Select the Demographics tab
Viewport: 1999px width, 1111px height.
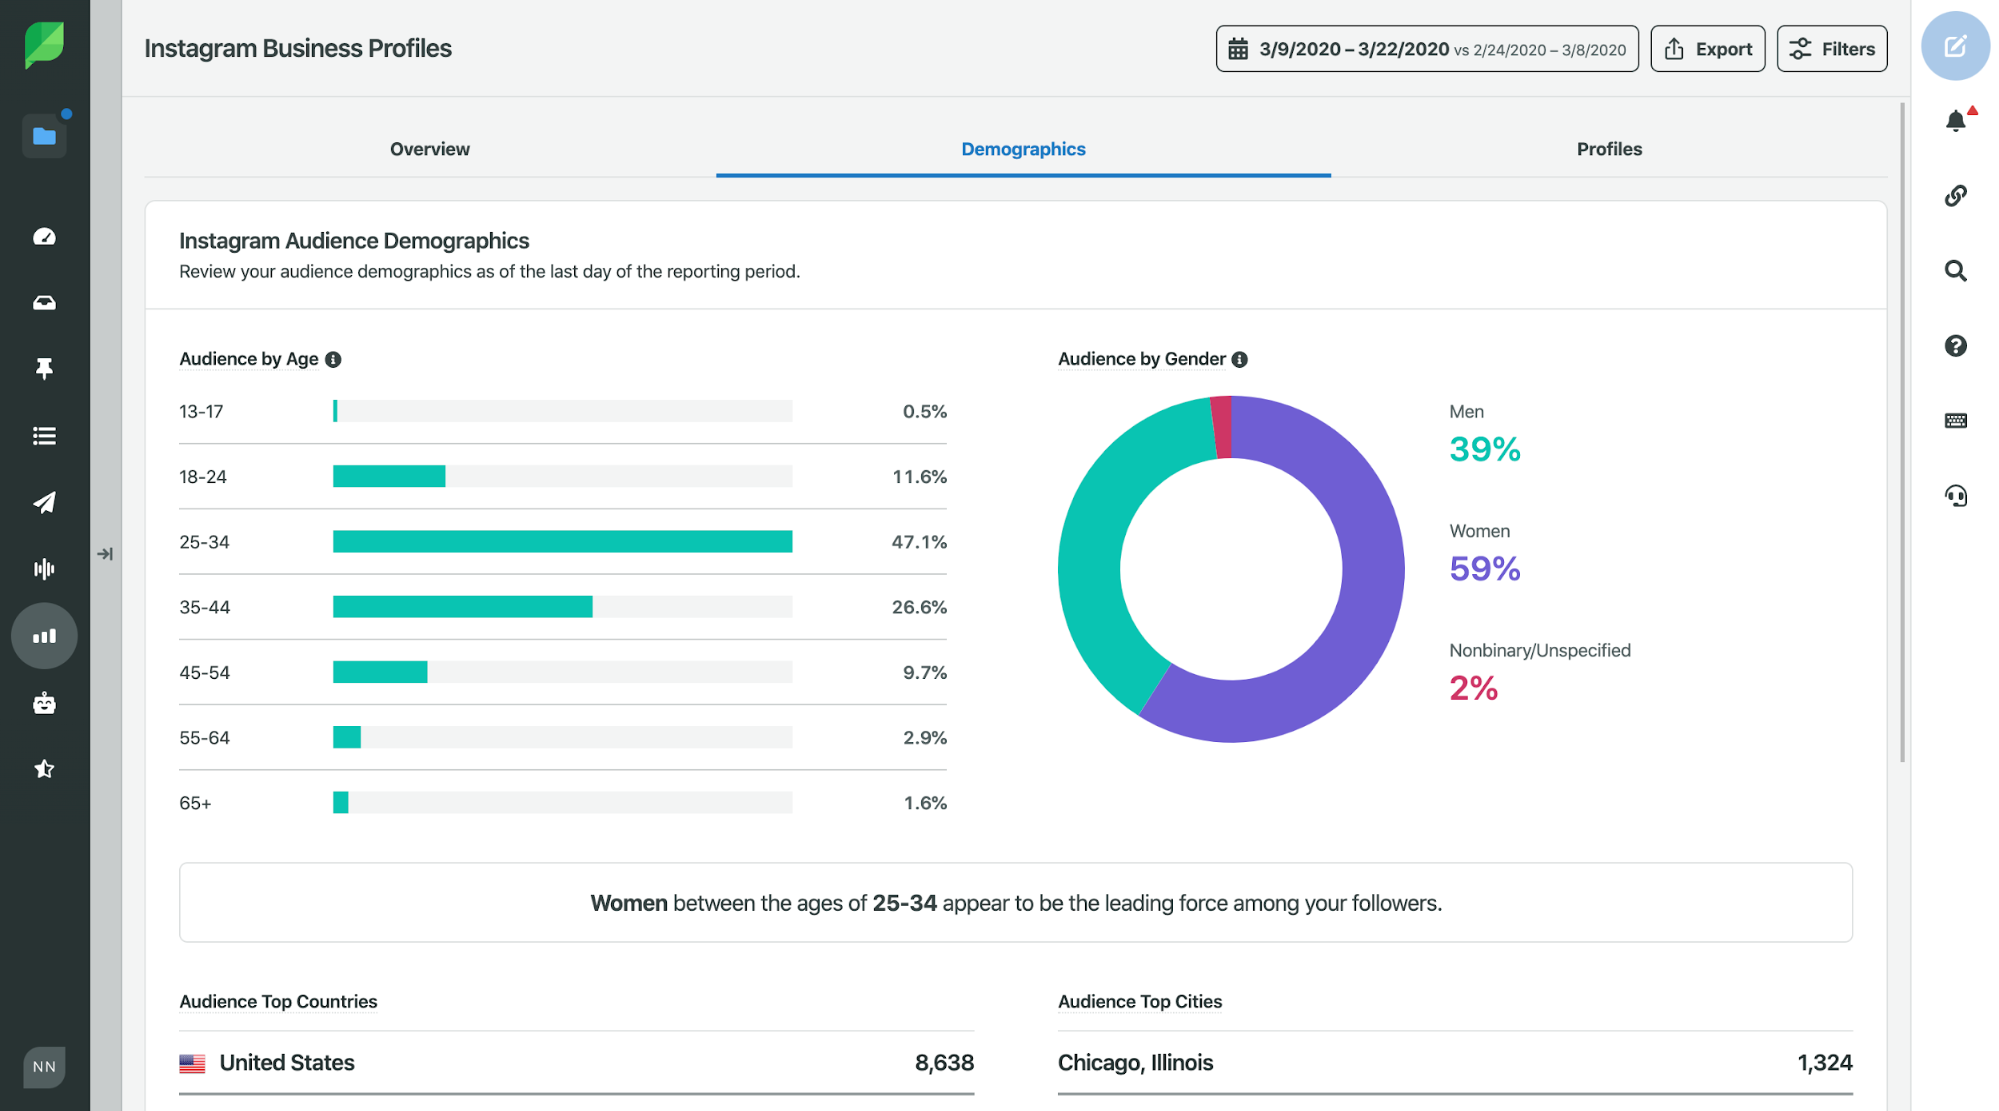point(1023,149)
